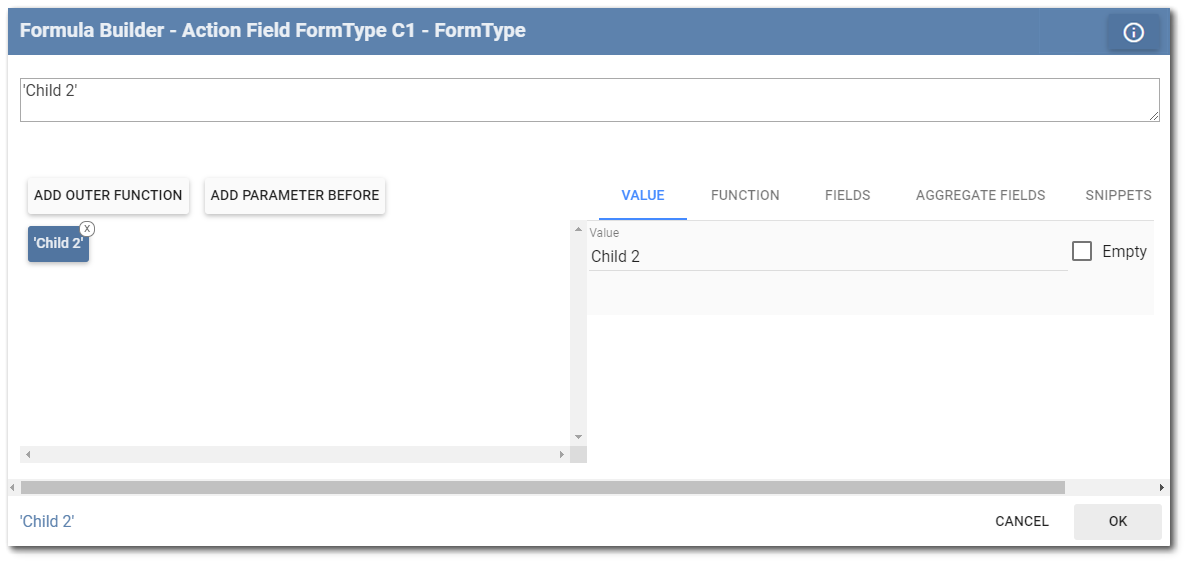Image resolution: width=1186 pixels, height=562 pixels.
Task: Open the SNIPPETS tab
Action: pyautogui.click(x=1118, y=196)
